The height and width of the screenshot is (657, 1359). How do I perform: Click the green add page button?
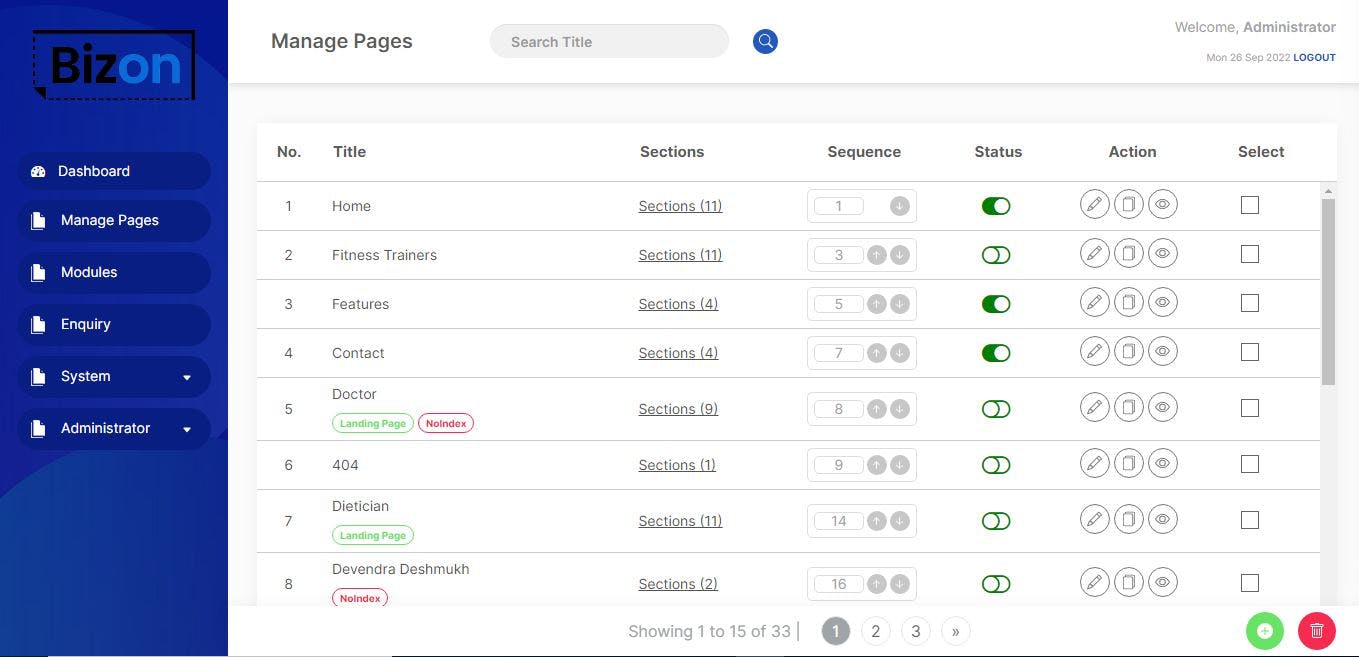point(1264,631)
